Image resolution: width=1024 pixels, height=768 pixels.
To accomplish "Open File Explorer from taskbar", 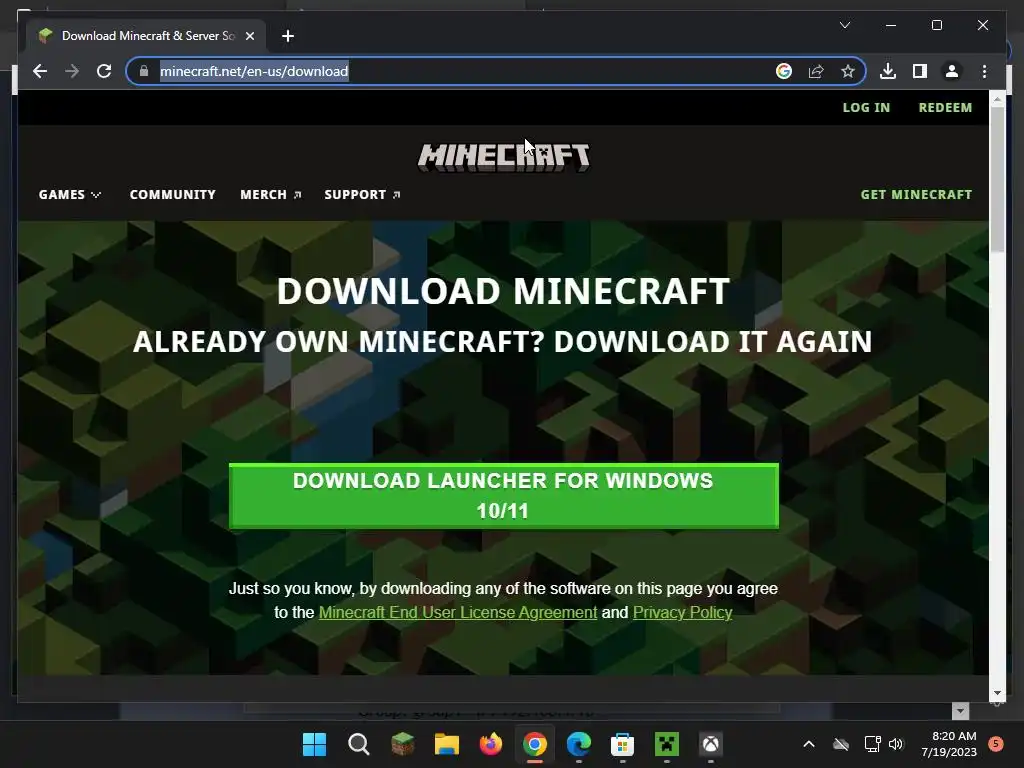I will (447, 744).
